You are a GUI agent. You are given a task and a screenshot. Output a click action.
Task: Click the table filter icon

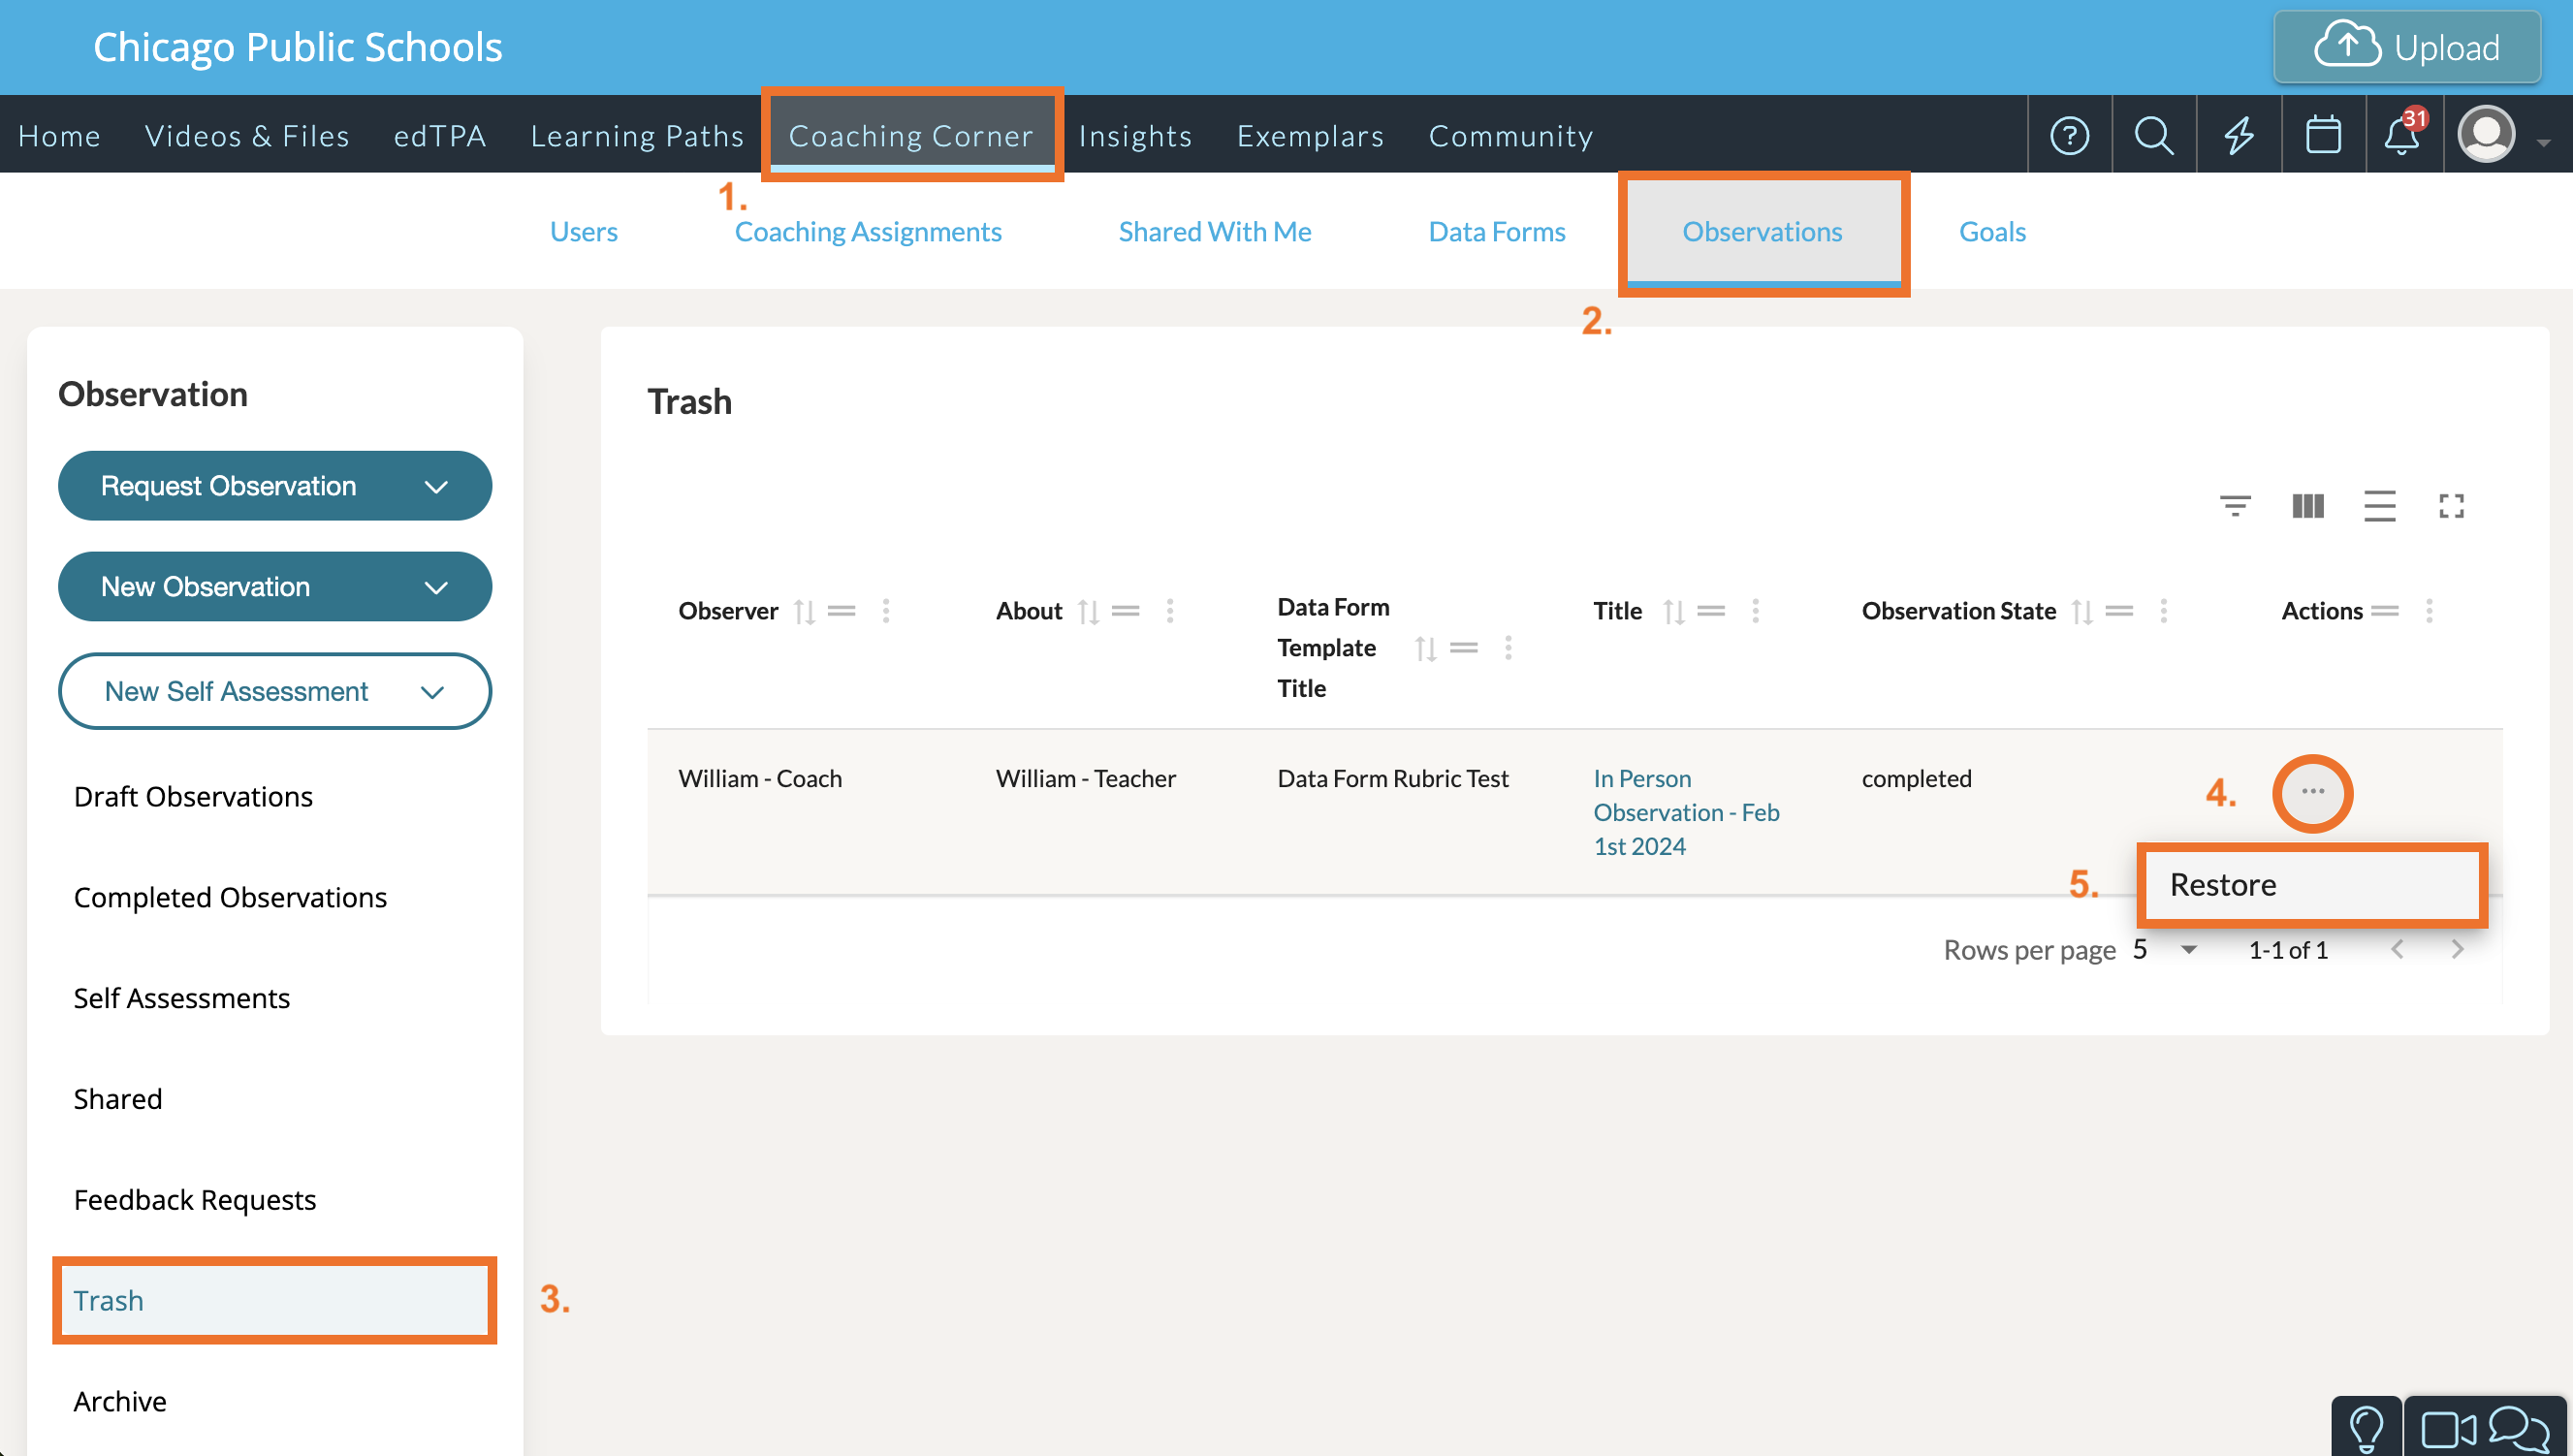pyautogui.click(x=2235, y=506)
